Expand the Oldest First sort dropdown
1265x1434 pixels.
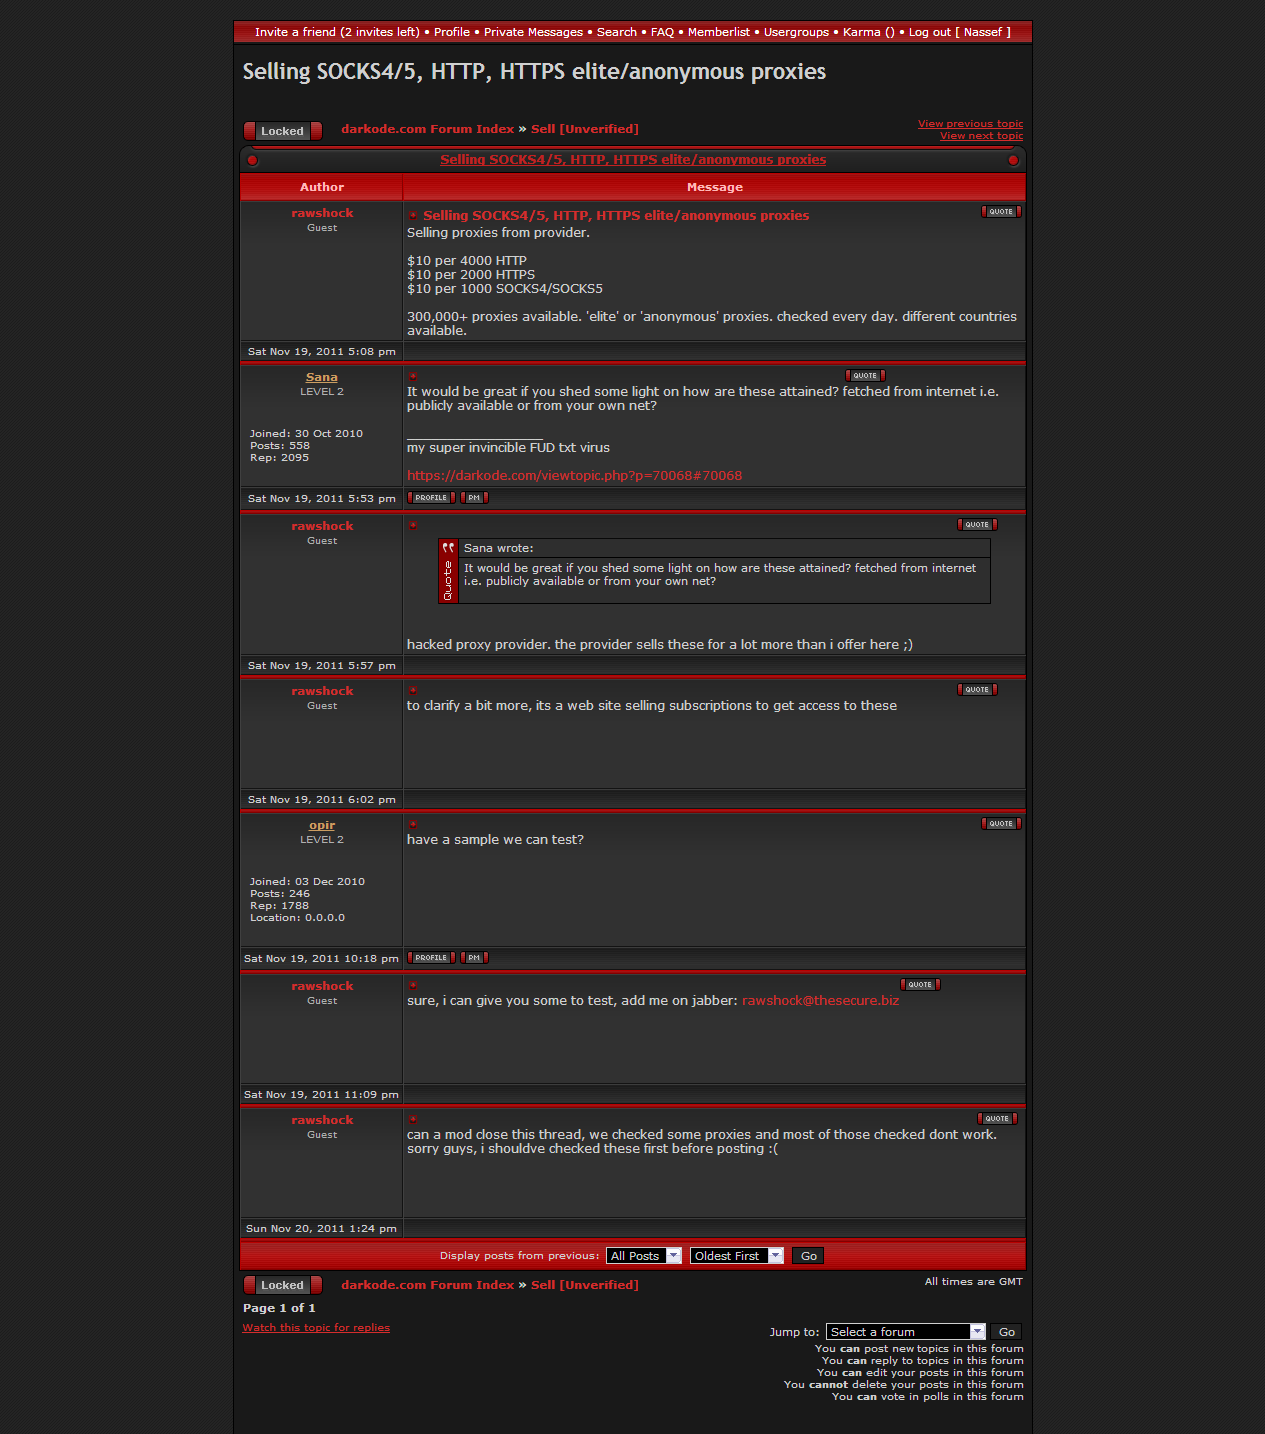tap(736, 1256)
